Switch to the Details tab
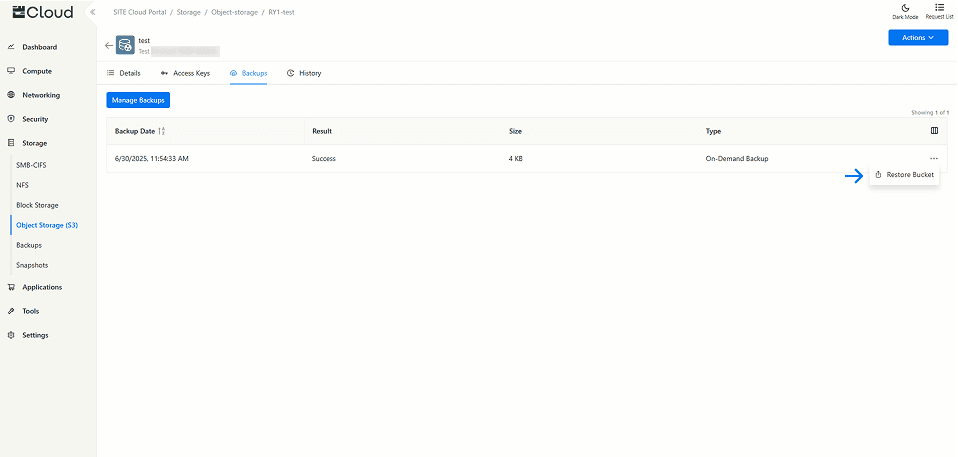This screenshot has height=457, width=958. pos(124,73)
